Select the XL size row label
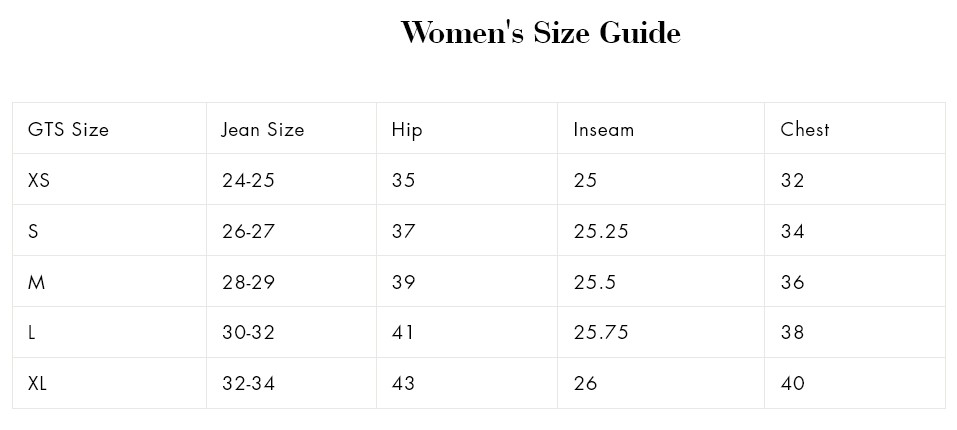 37,384
